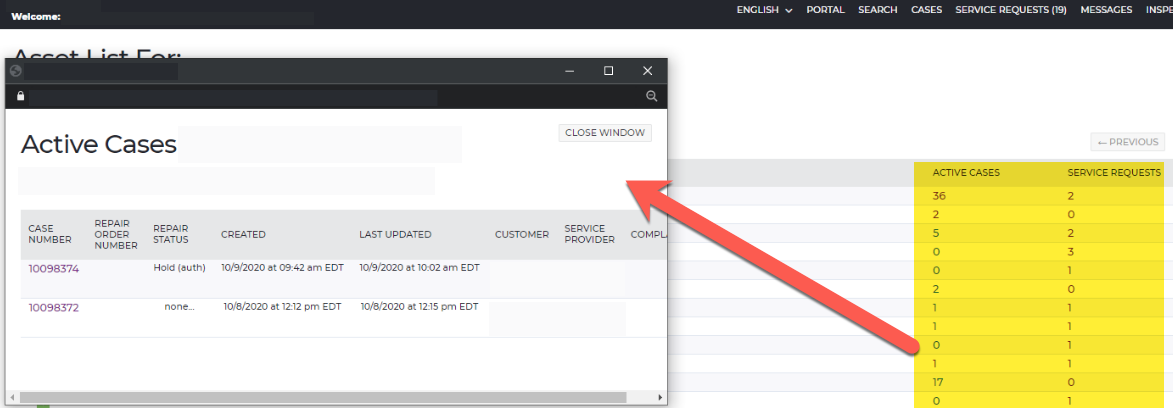Viewport: 1173px width, 408px height.
Task: Click the horizontal scrollbar in the popup window
Action: [322, 398]
